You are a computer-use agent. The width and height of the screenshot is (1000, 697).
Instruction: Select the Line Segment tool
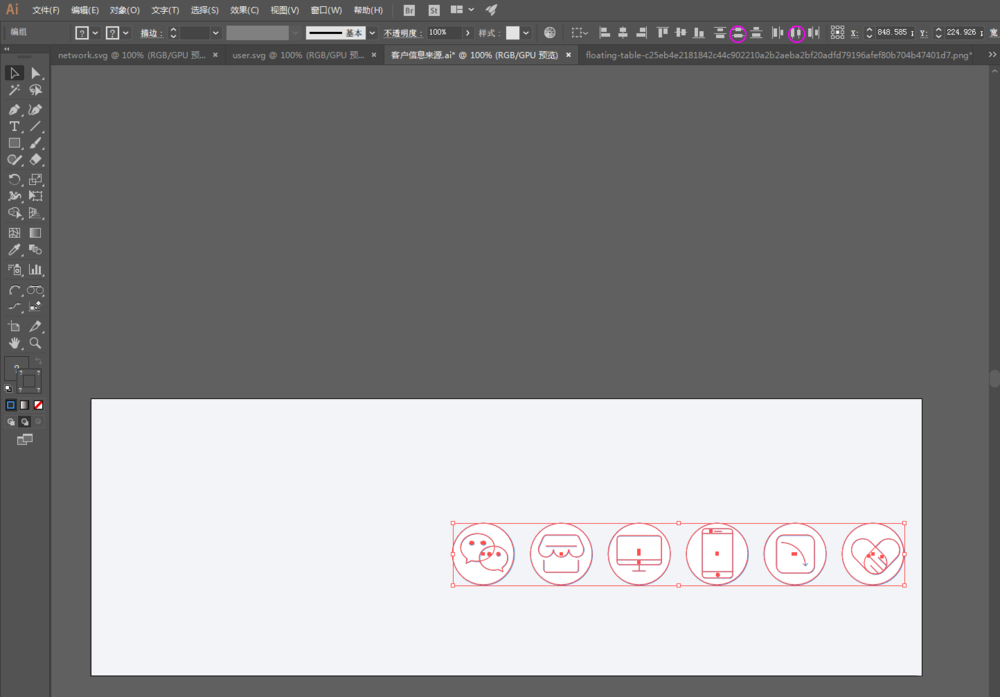click(x=36, y=126)
